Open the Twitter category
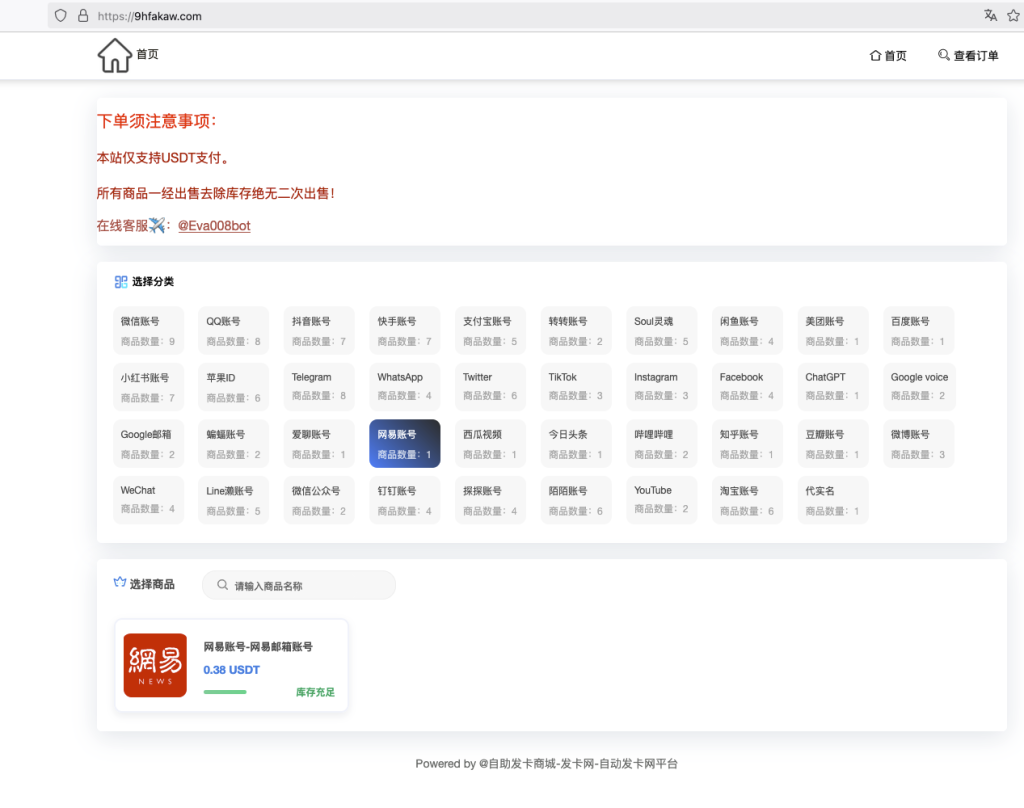The image size is (1024, 808). (490, 387)
